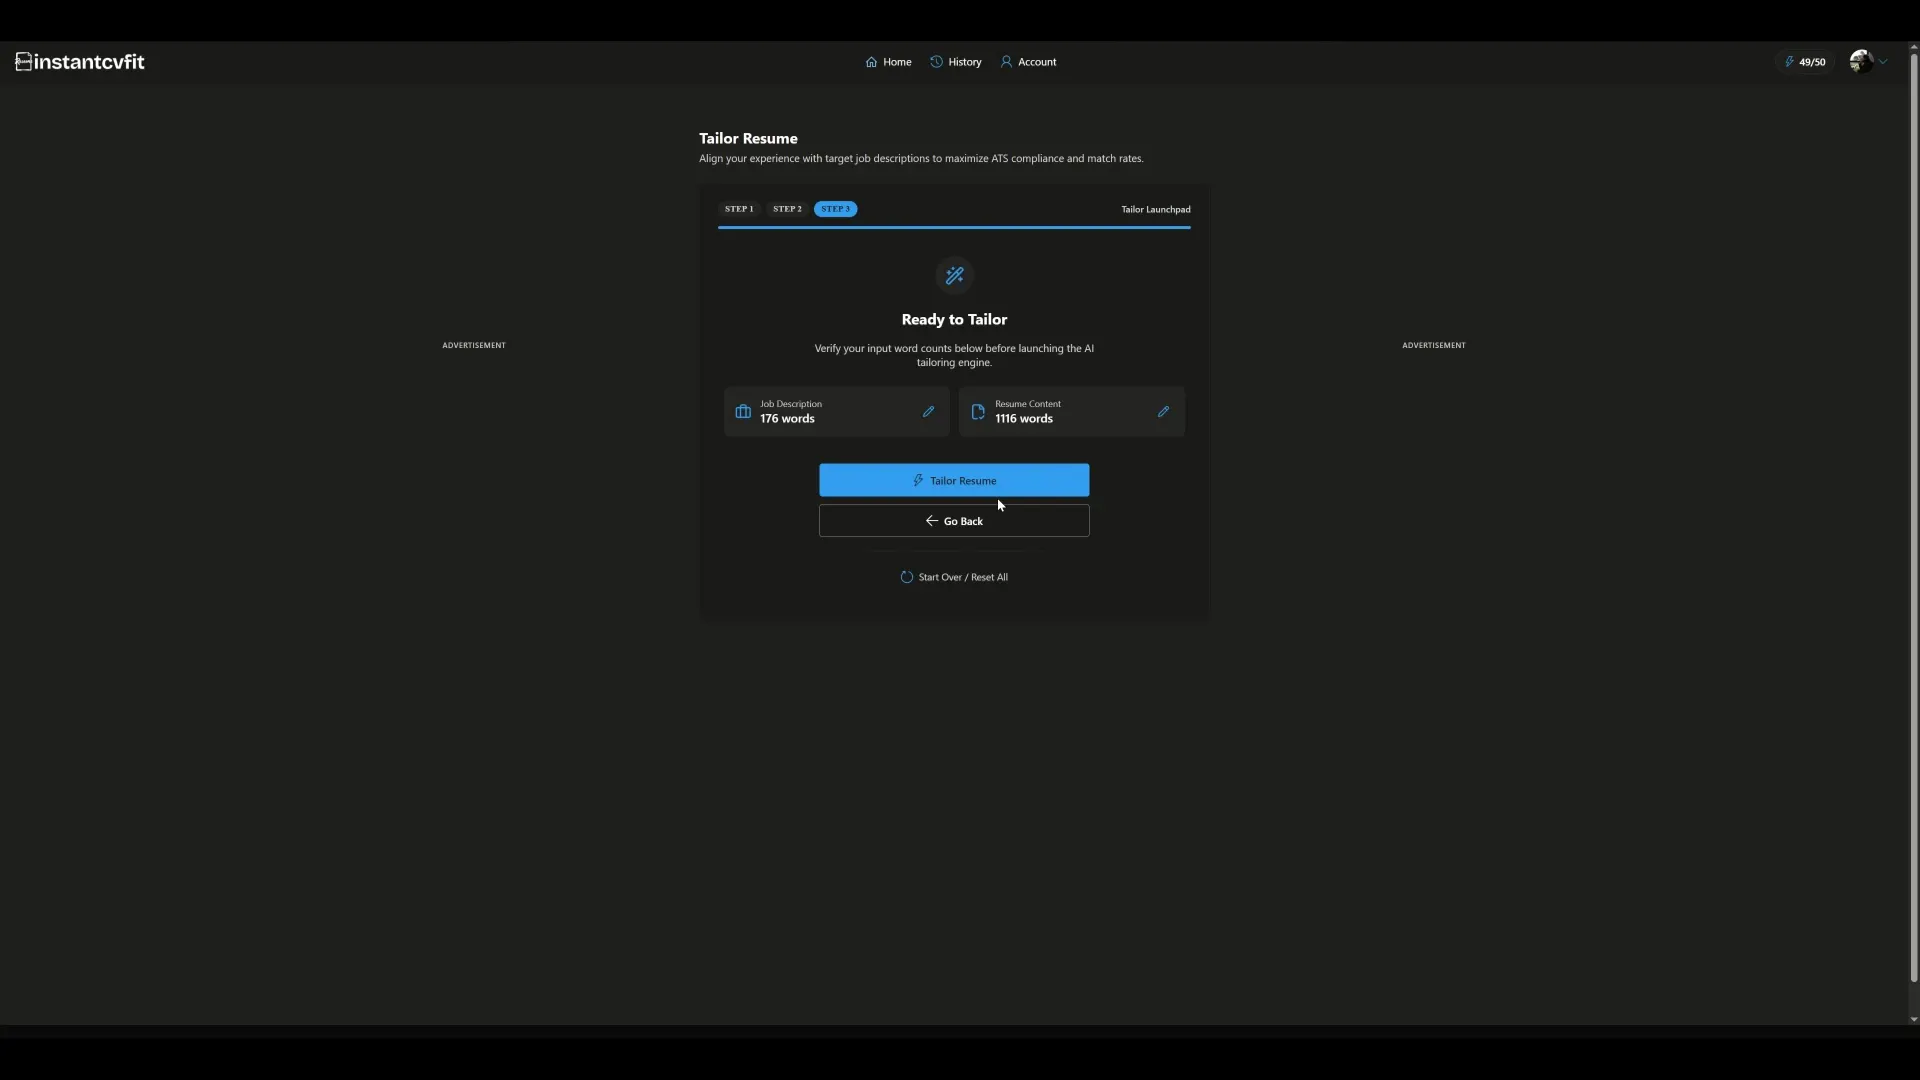Click the Ready to Tailor heading
Screen dimensions: 1920x1080
click(x=954, y=320)
